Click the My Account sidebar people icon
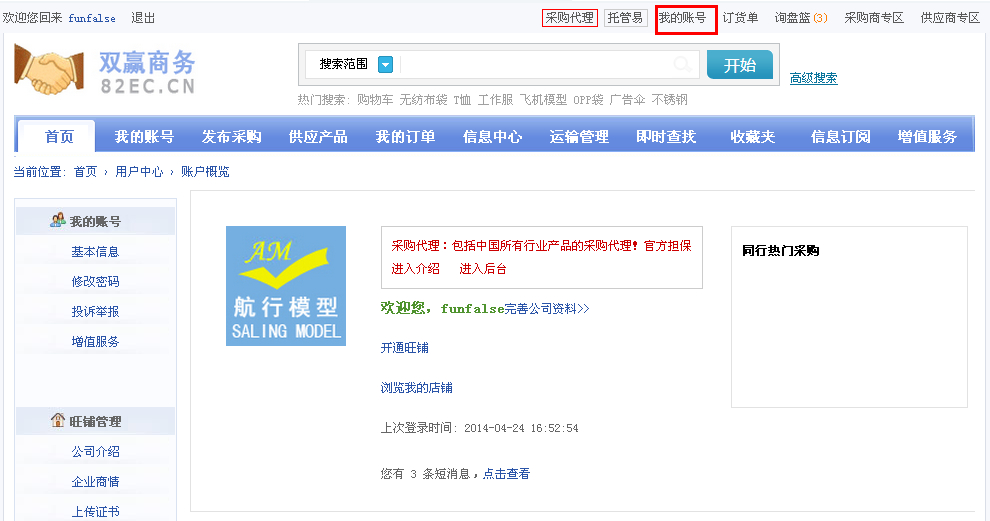 coord(58,221)
